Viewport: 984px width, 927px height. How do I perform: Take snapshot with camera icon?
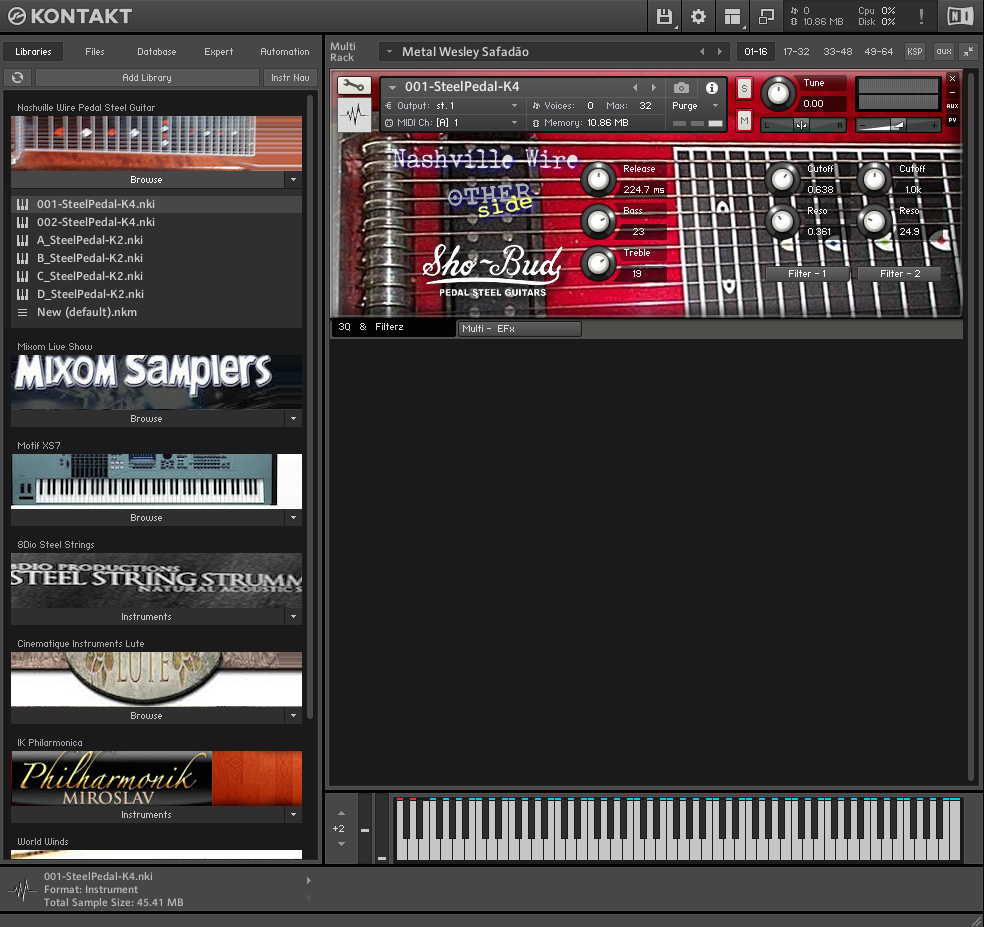click(x=681, y=88)
